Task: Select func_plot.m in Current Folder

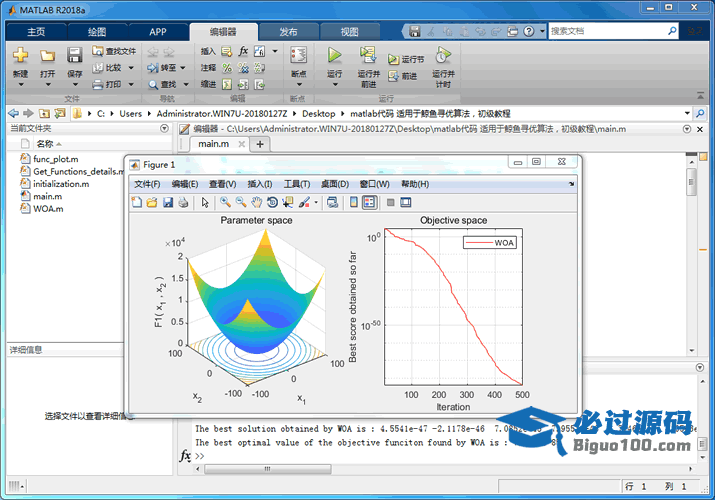Action: (55, 159)
